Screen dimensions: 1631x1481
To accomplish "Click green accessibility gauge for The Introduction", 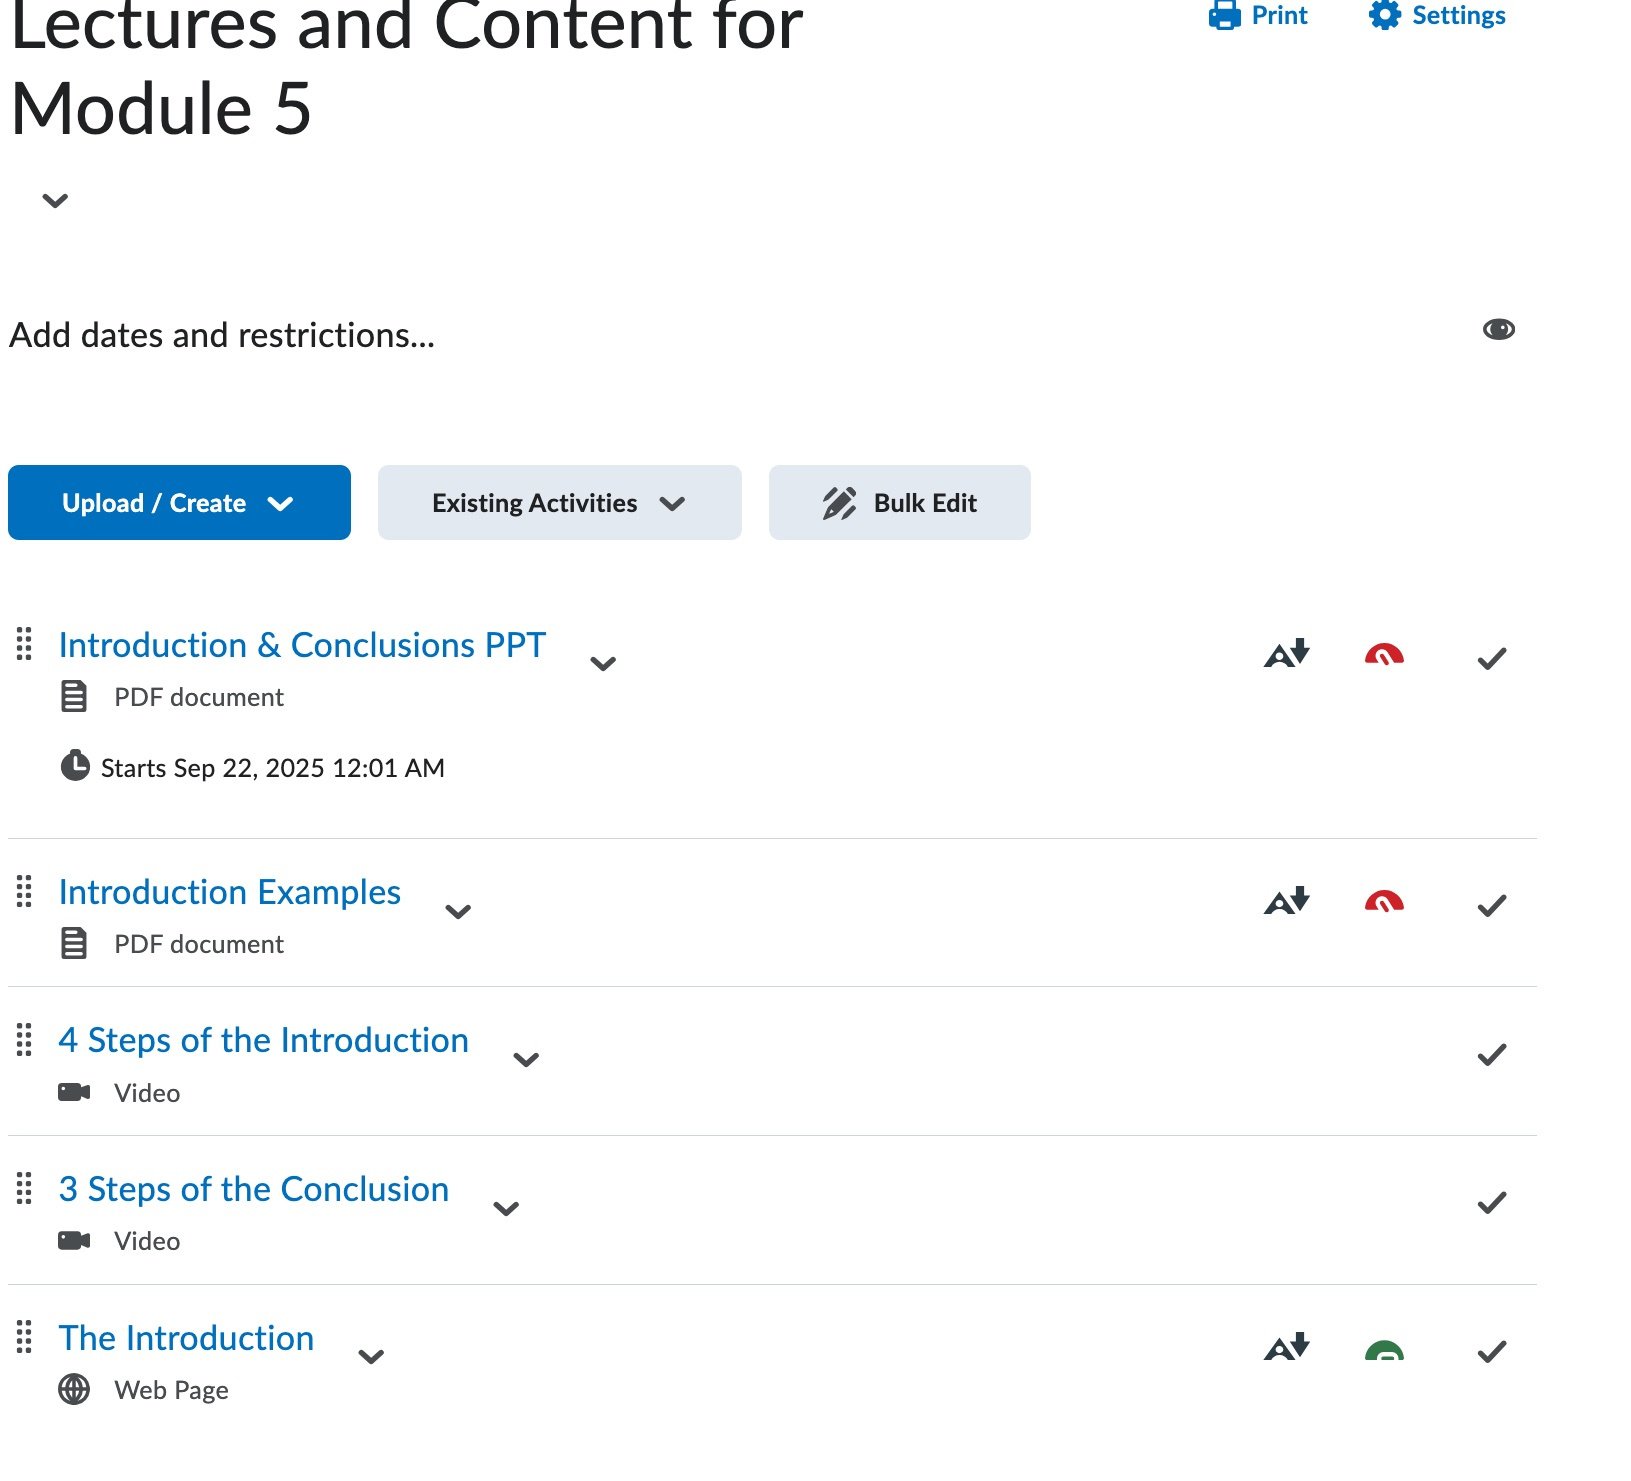I will tap(1384, 1351).
